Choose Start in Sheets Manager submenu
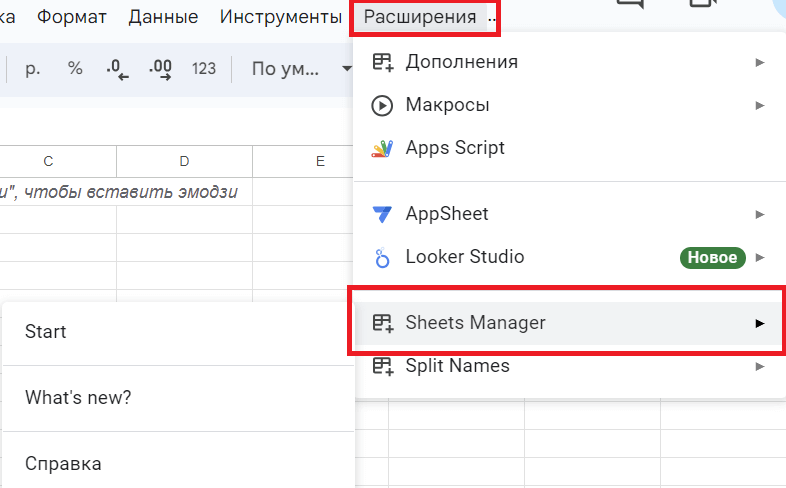786x488 pixels. pos(178,332)
